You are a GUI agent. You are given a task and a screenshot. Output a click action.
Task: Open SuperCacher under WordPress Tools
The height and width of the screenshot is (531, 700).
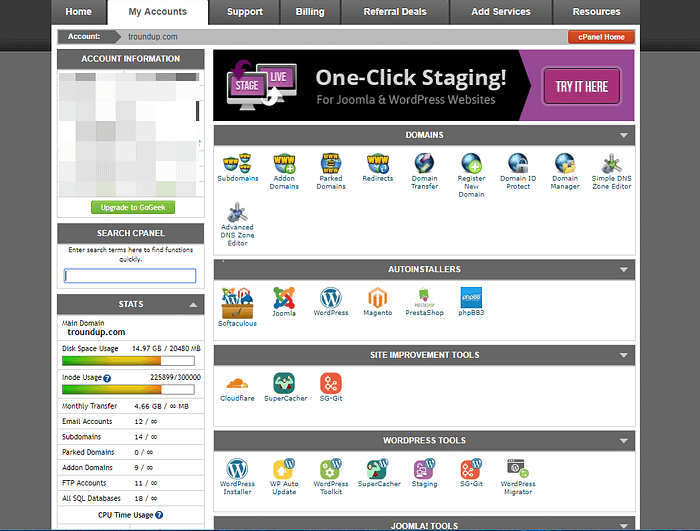(379, 473)
